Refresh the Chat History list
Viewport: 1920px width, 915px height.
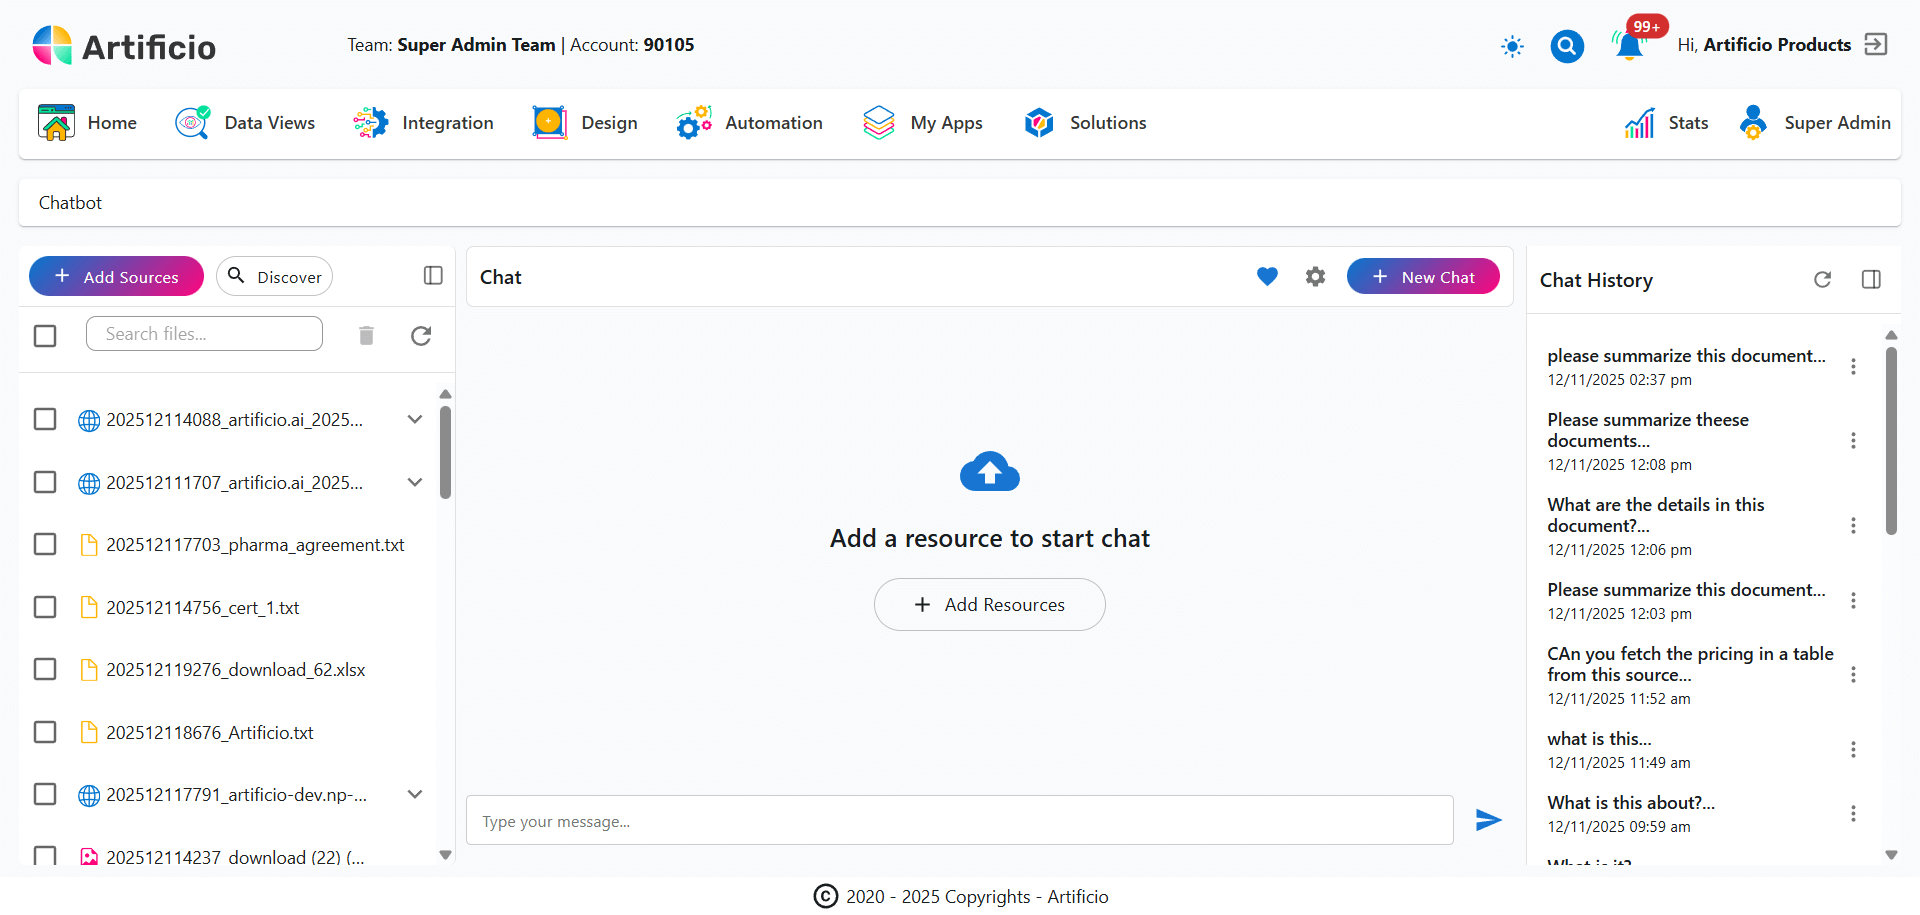1822,280
